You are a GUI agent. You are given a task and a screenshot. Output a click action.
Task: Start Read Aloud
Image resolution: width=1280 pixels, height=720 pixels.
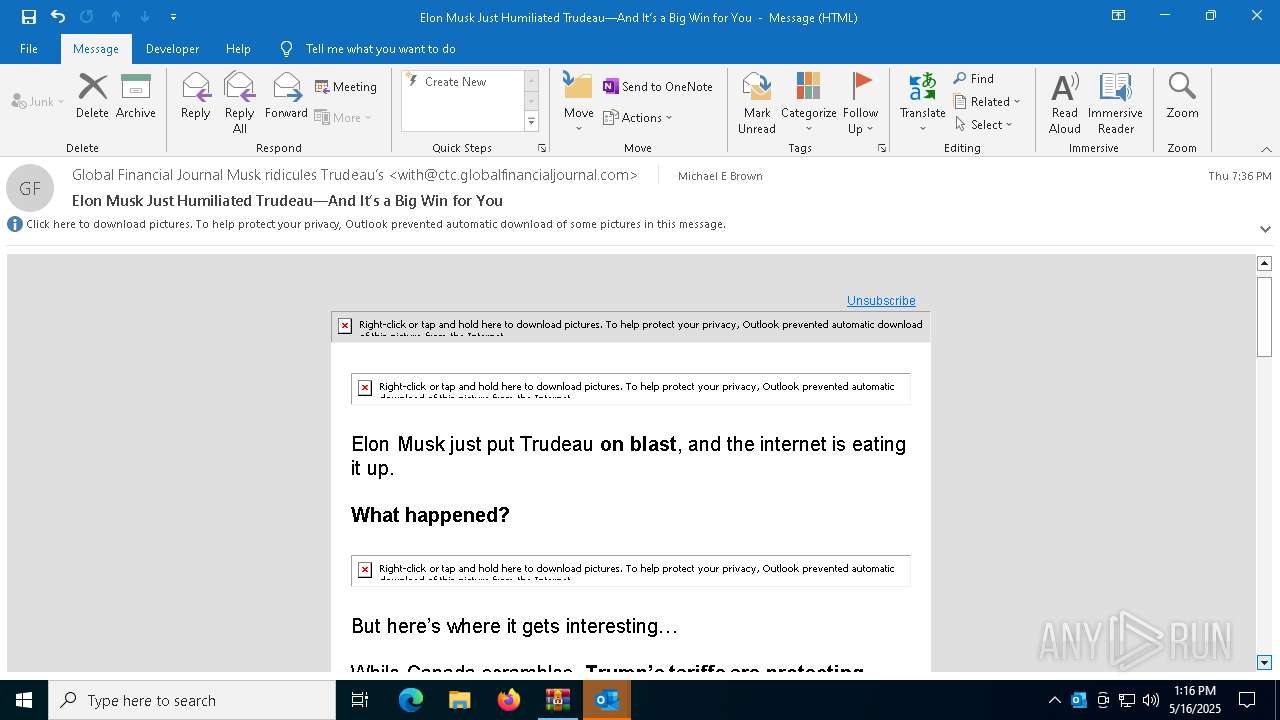[x=1065, y=102]
